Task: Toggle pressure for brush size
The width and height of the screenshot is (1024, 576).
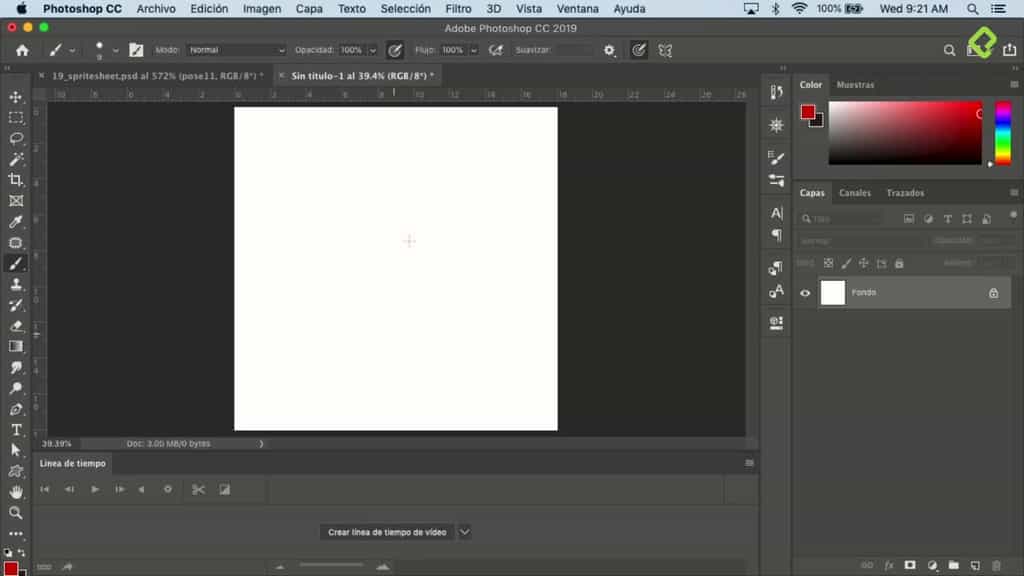Action: pos(639,50)
